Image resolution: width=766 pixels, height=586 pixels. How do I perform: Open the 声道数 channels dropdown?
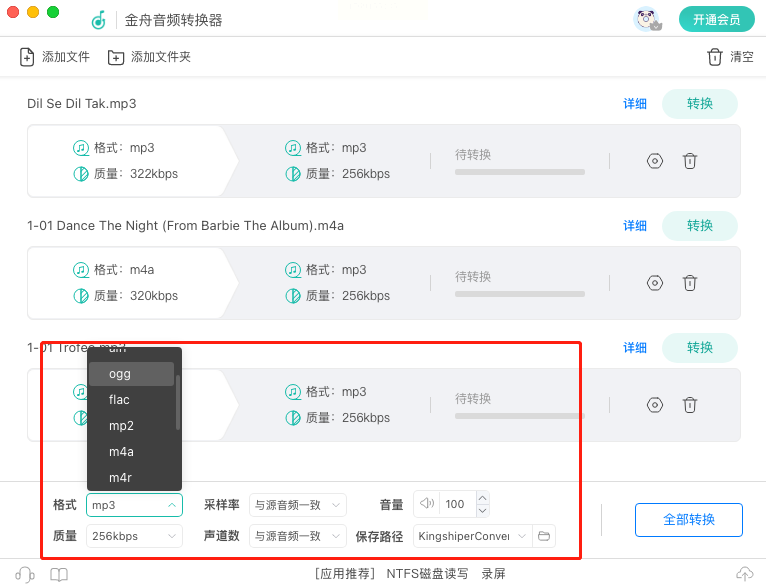coord(297,536)
